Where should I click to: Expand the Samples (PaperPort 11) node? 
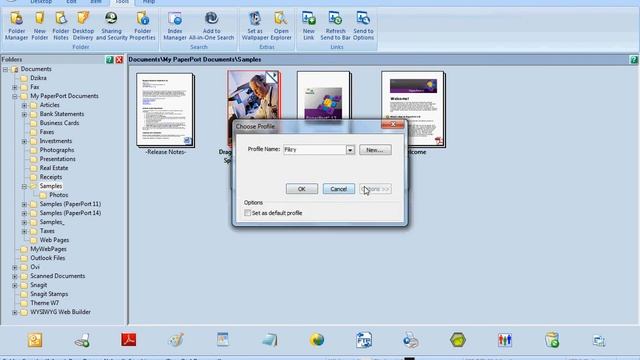(x=24, y=204)
